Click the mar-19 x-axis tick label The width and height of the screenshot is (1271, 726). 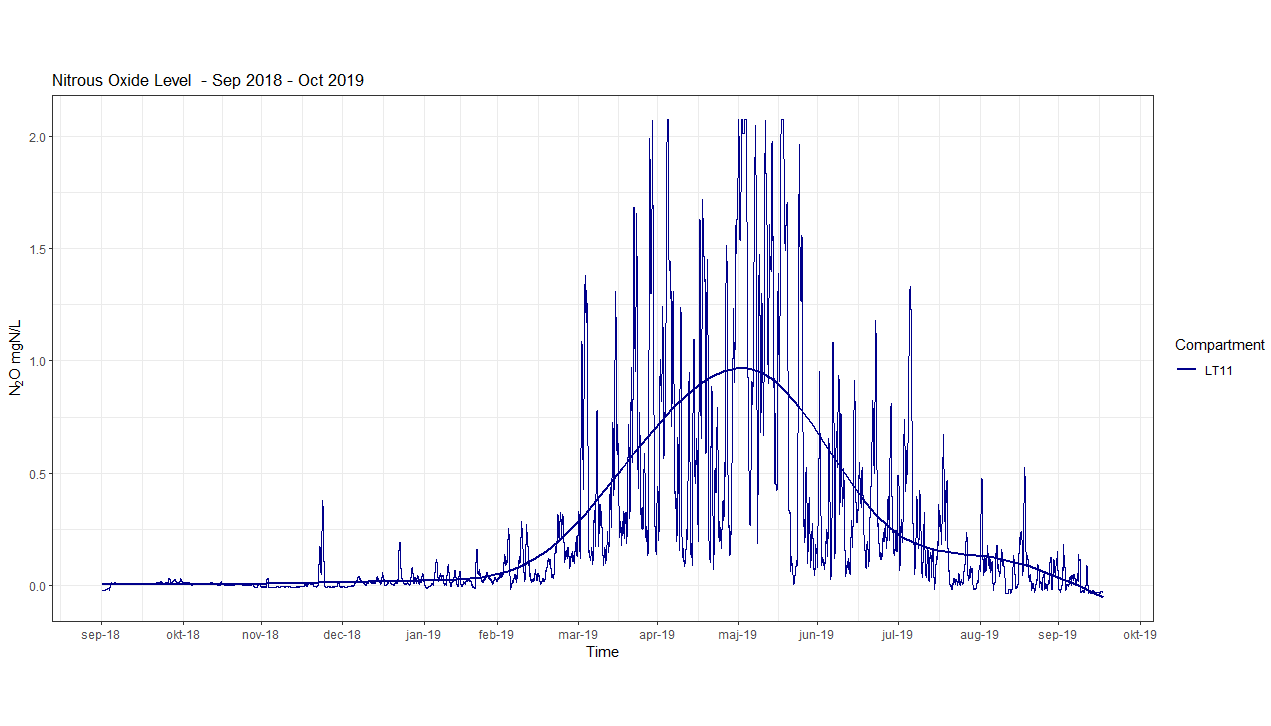pyautogui.click(x=578, y=634)
